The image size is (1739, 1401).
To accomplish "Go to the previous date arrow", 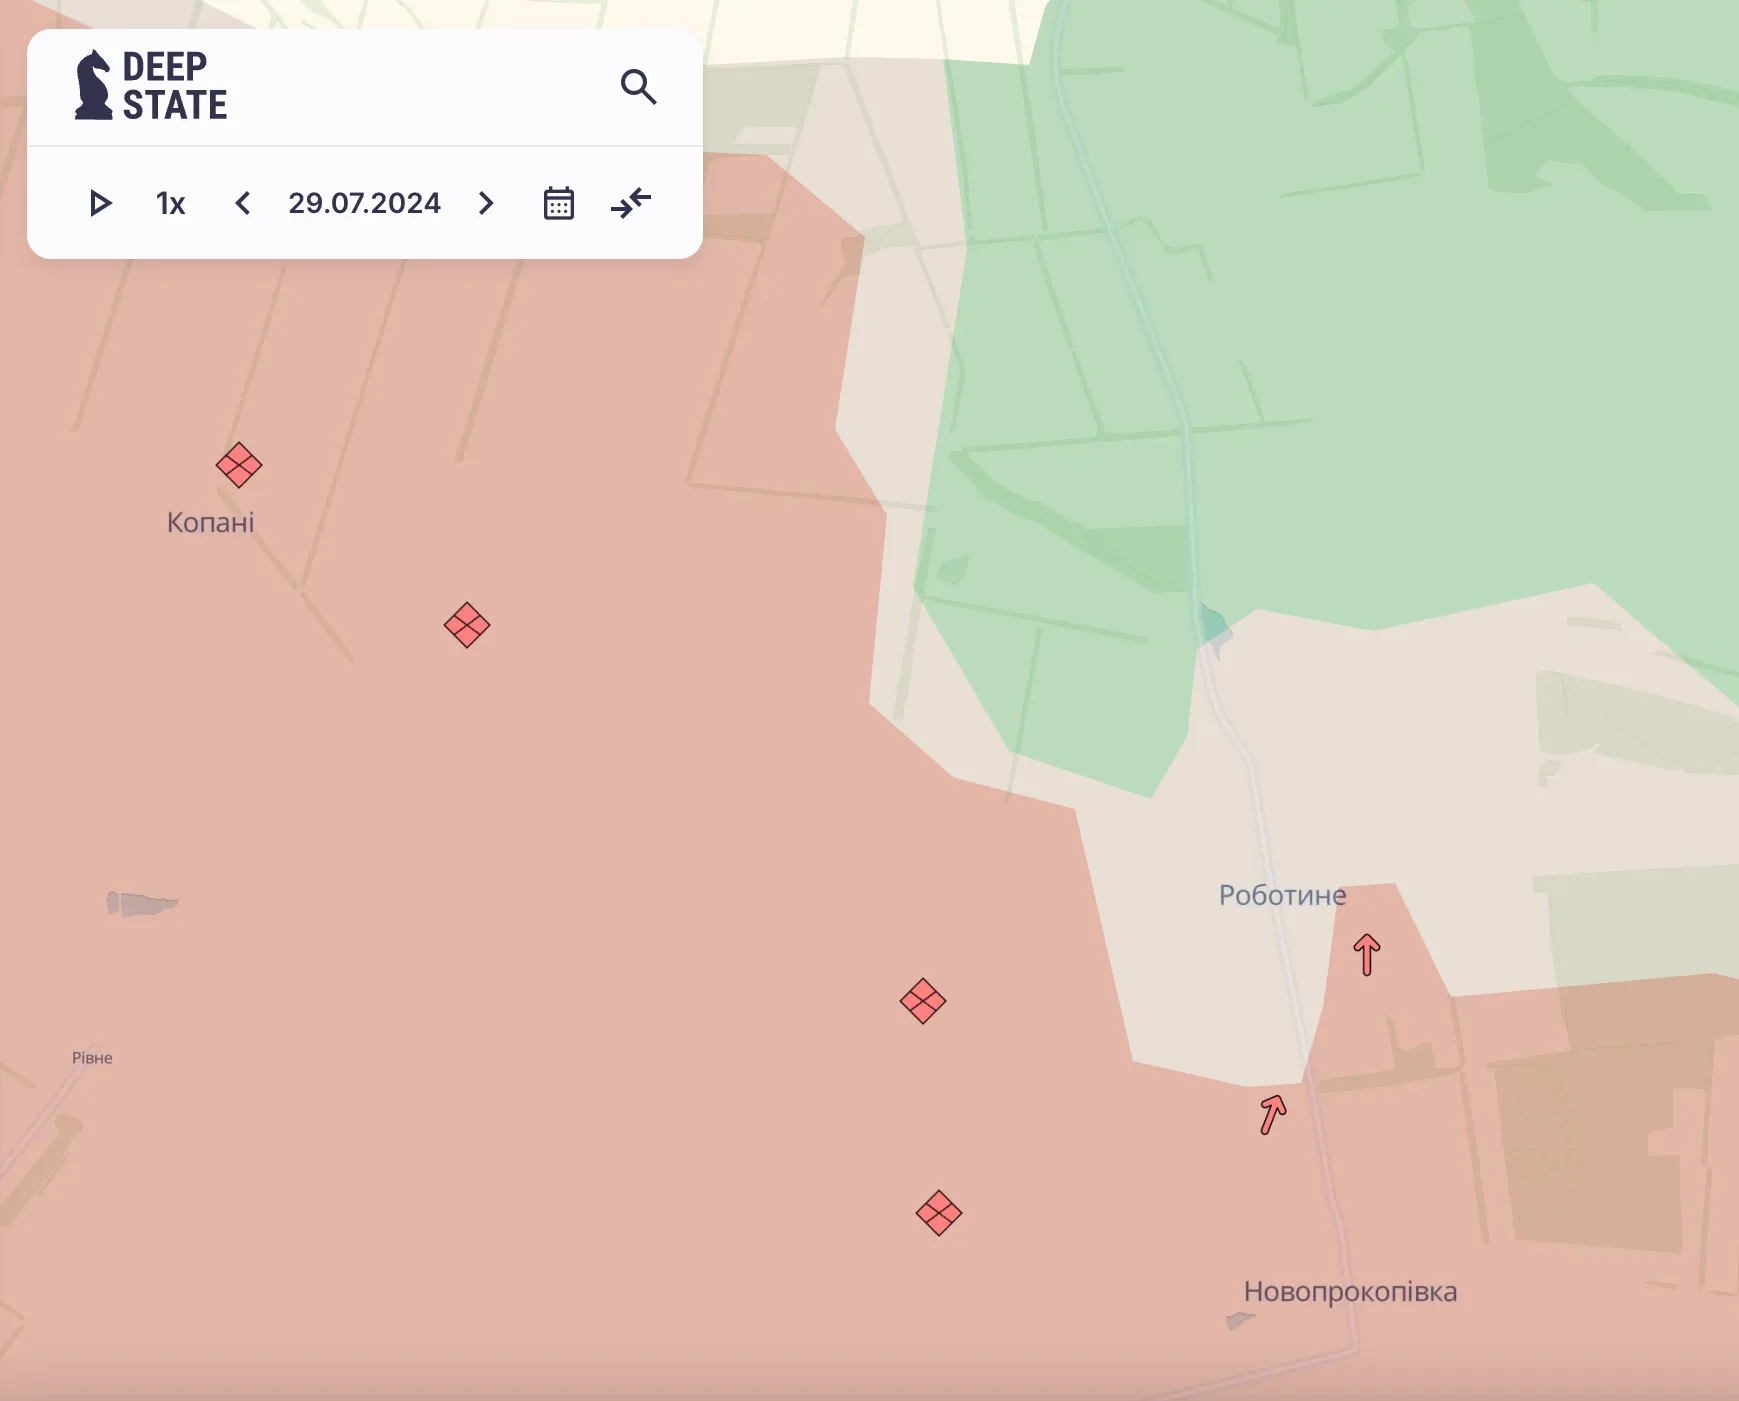I will coord(242,204).
